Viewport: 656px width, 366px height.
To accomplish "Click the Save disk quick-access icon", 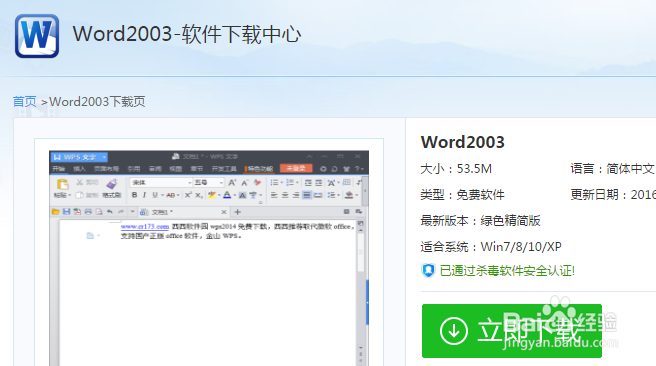I will pyautogui.click(x=66, y=212).
